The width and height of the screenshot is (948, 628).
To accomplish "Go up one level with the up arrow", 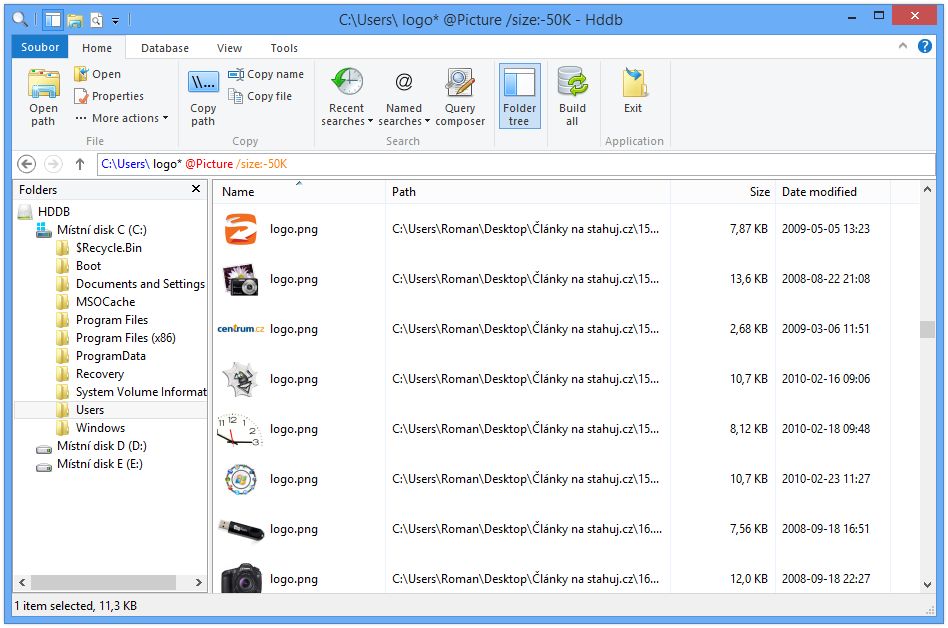I will coord(80,164).
